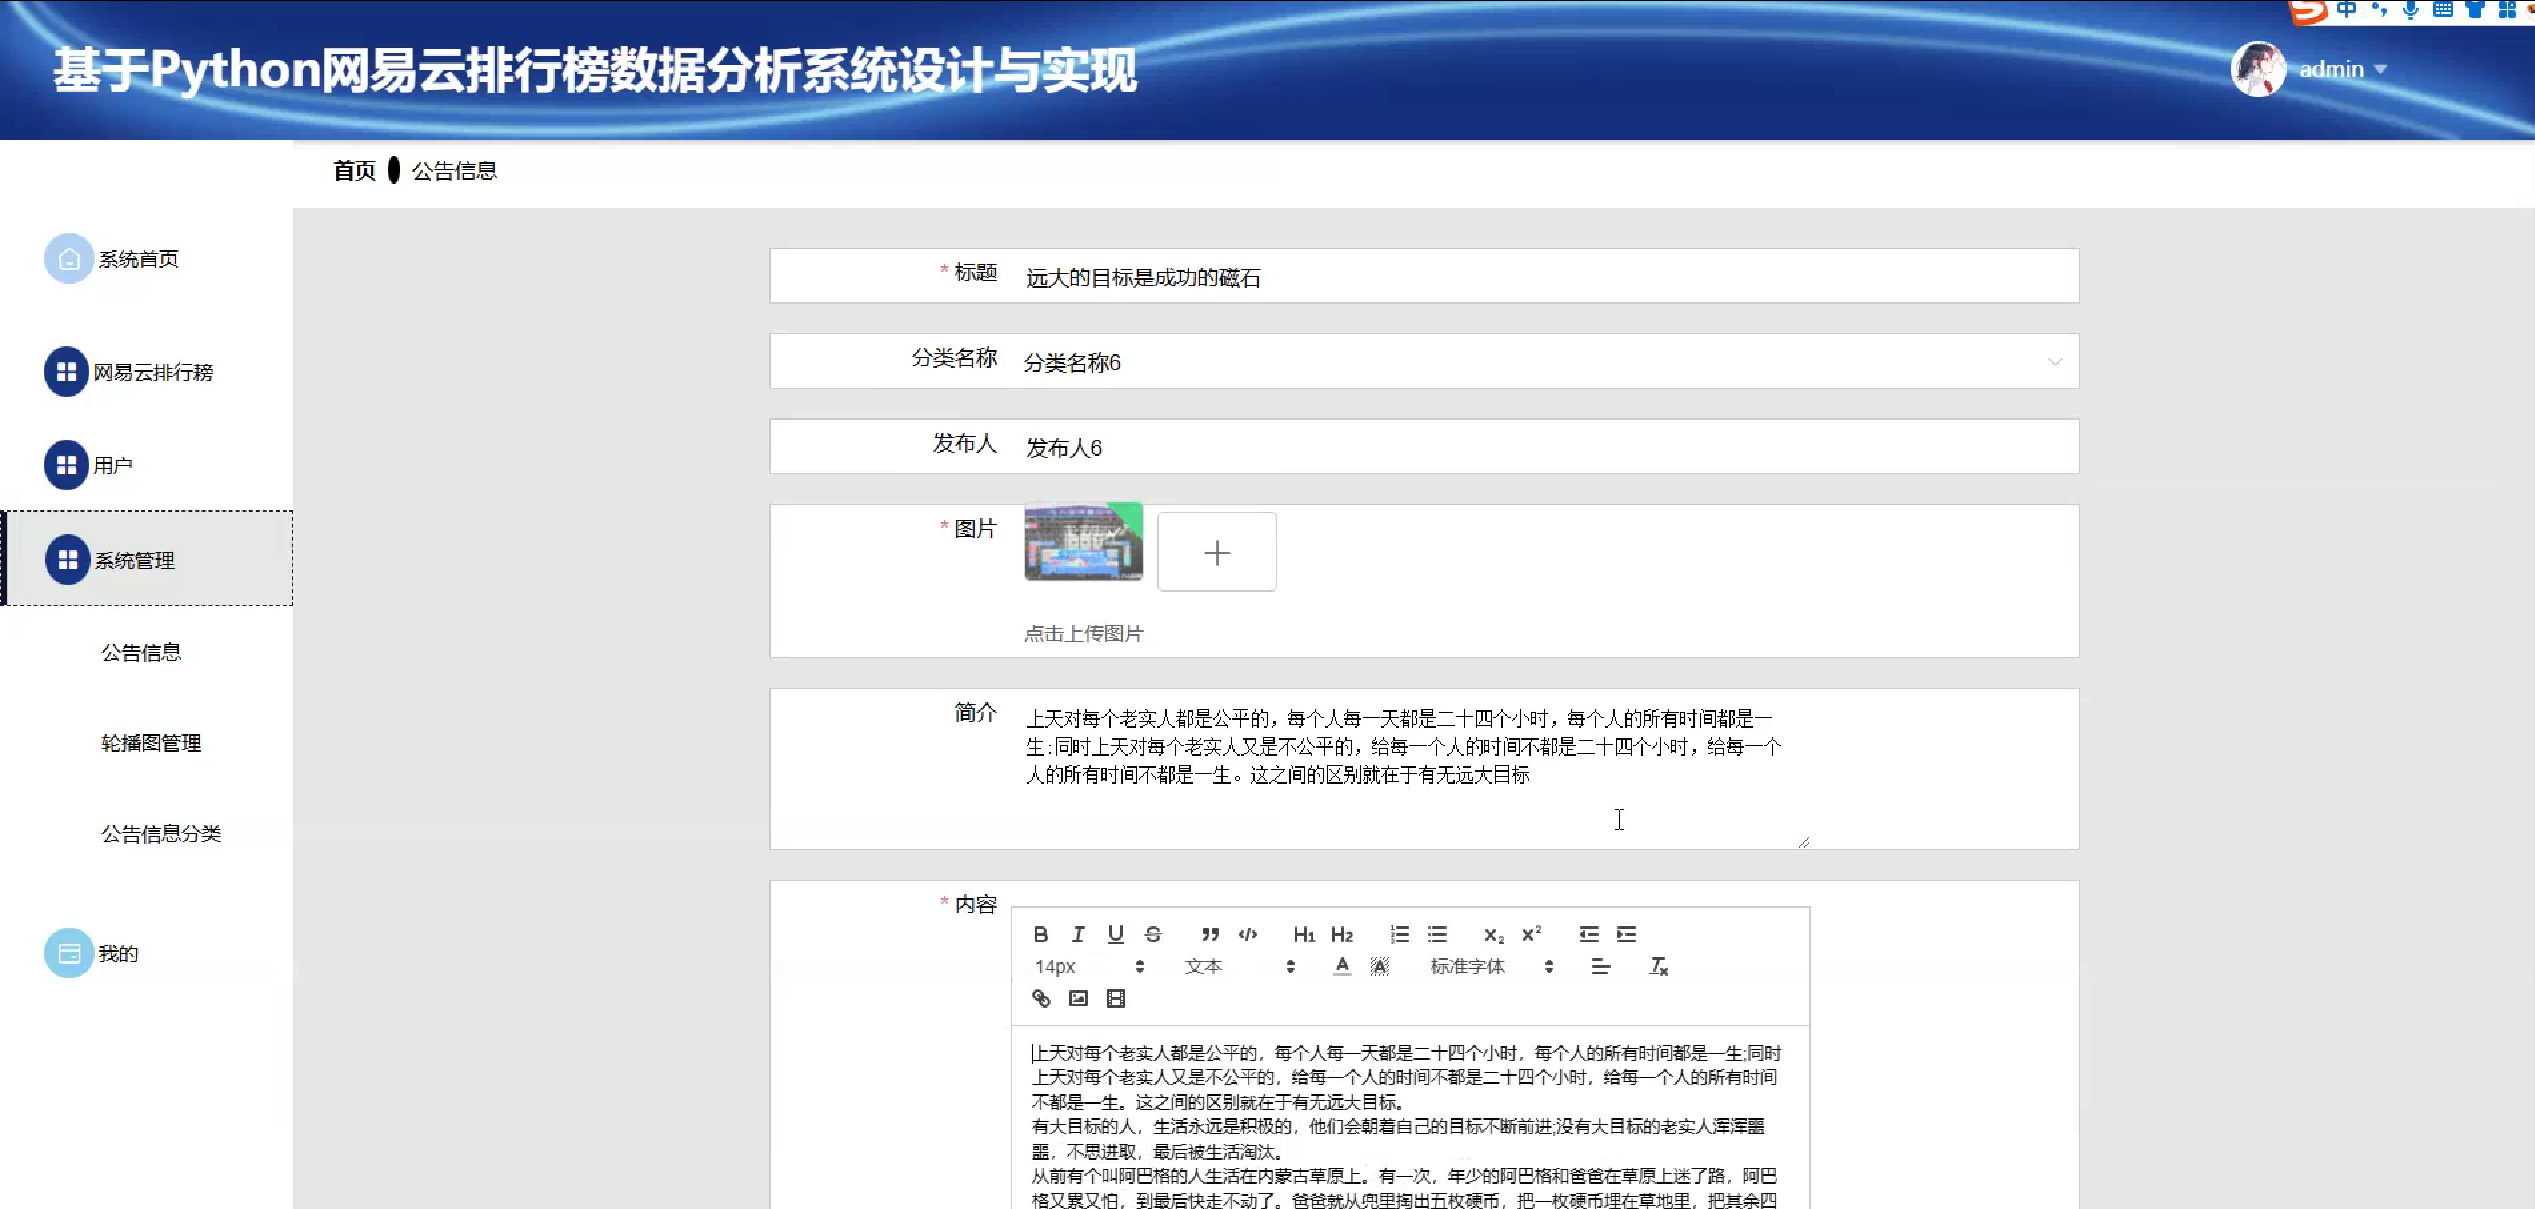Image resolution: width=2535 pixels, height=1209 pixels.
Task: Pick font color with the A icon
Action: (1342, 966)
